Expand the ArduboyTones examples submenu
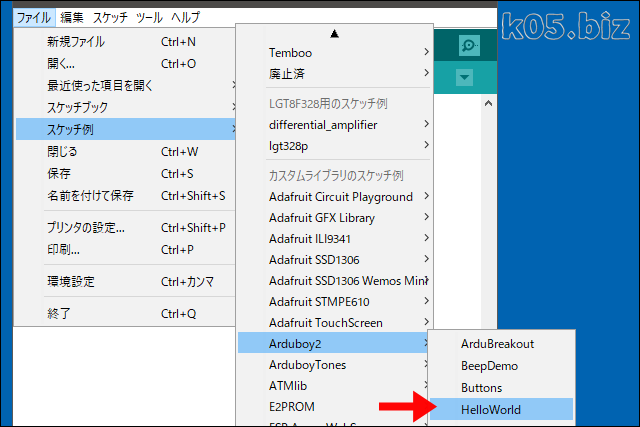 [333, 365]
